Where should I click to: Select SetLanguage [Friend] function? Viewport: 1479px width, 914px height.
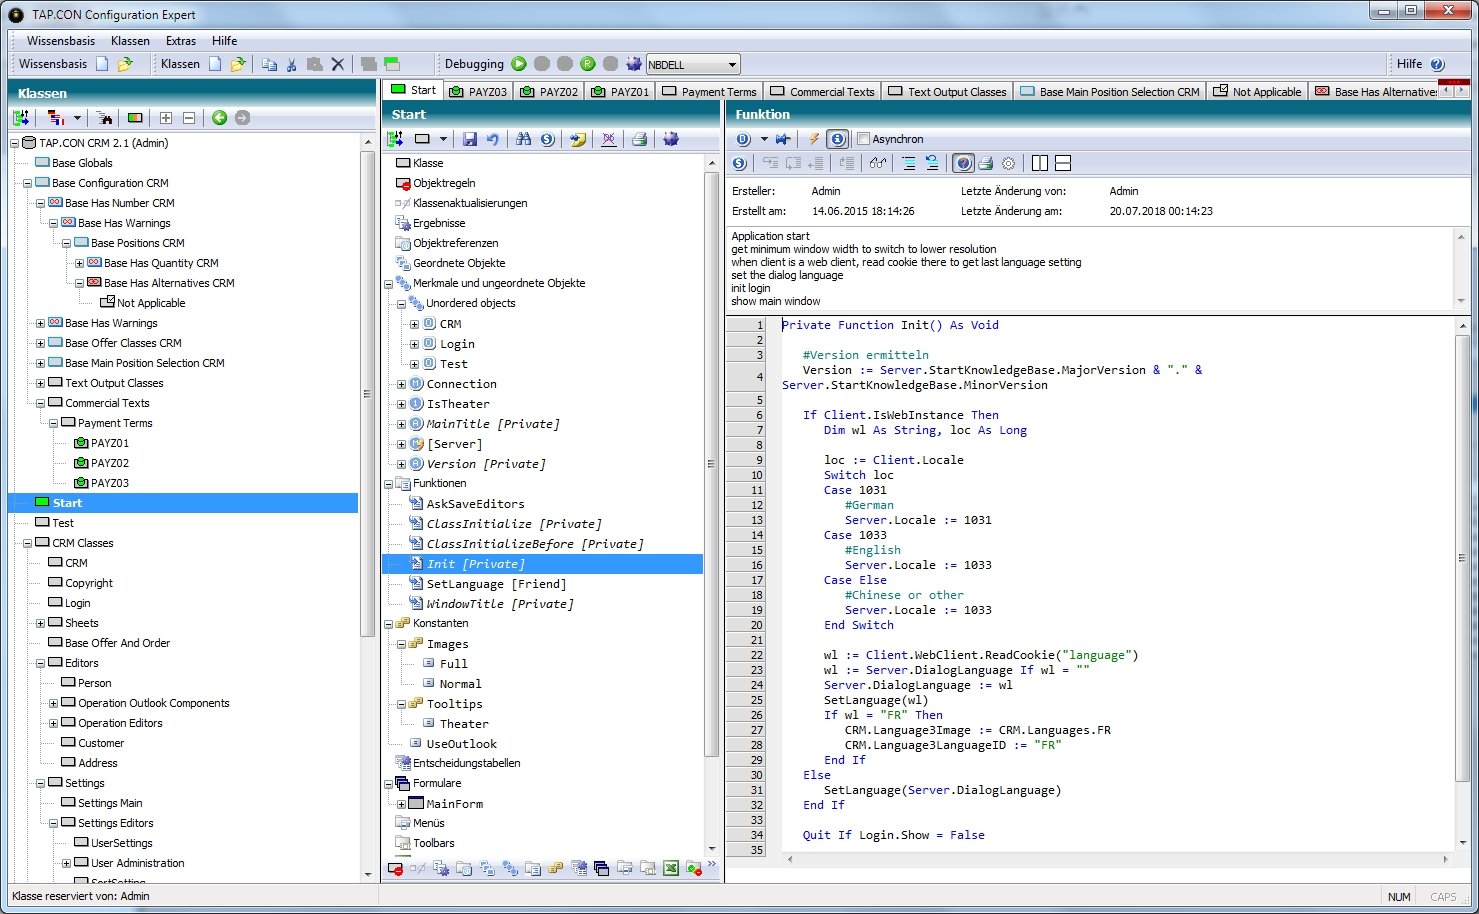495,584
